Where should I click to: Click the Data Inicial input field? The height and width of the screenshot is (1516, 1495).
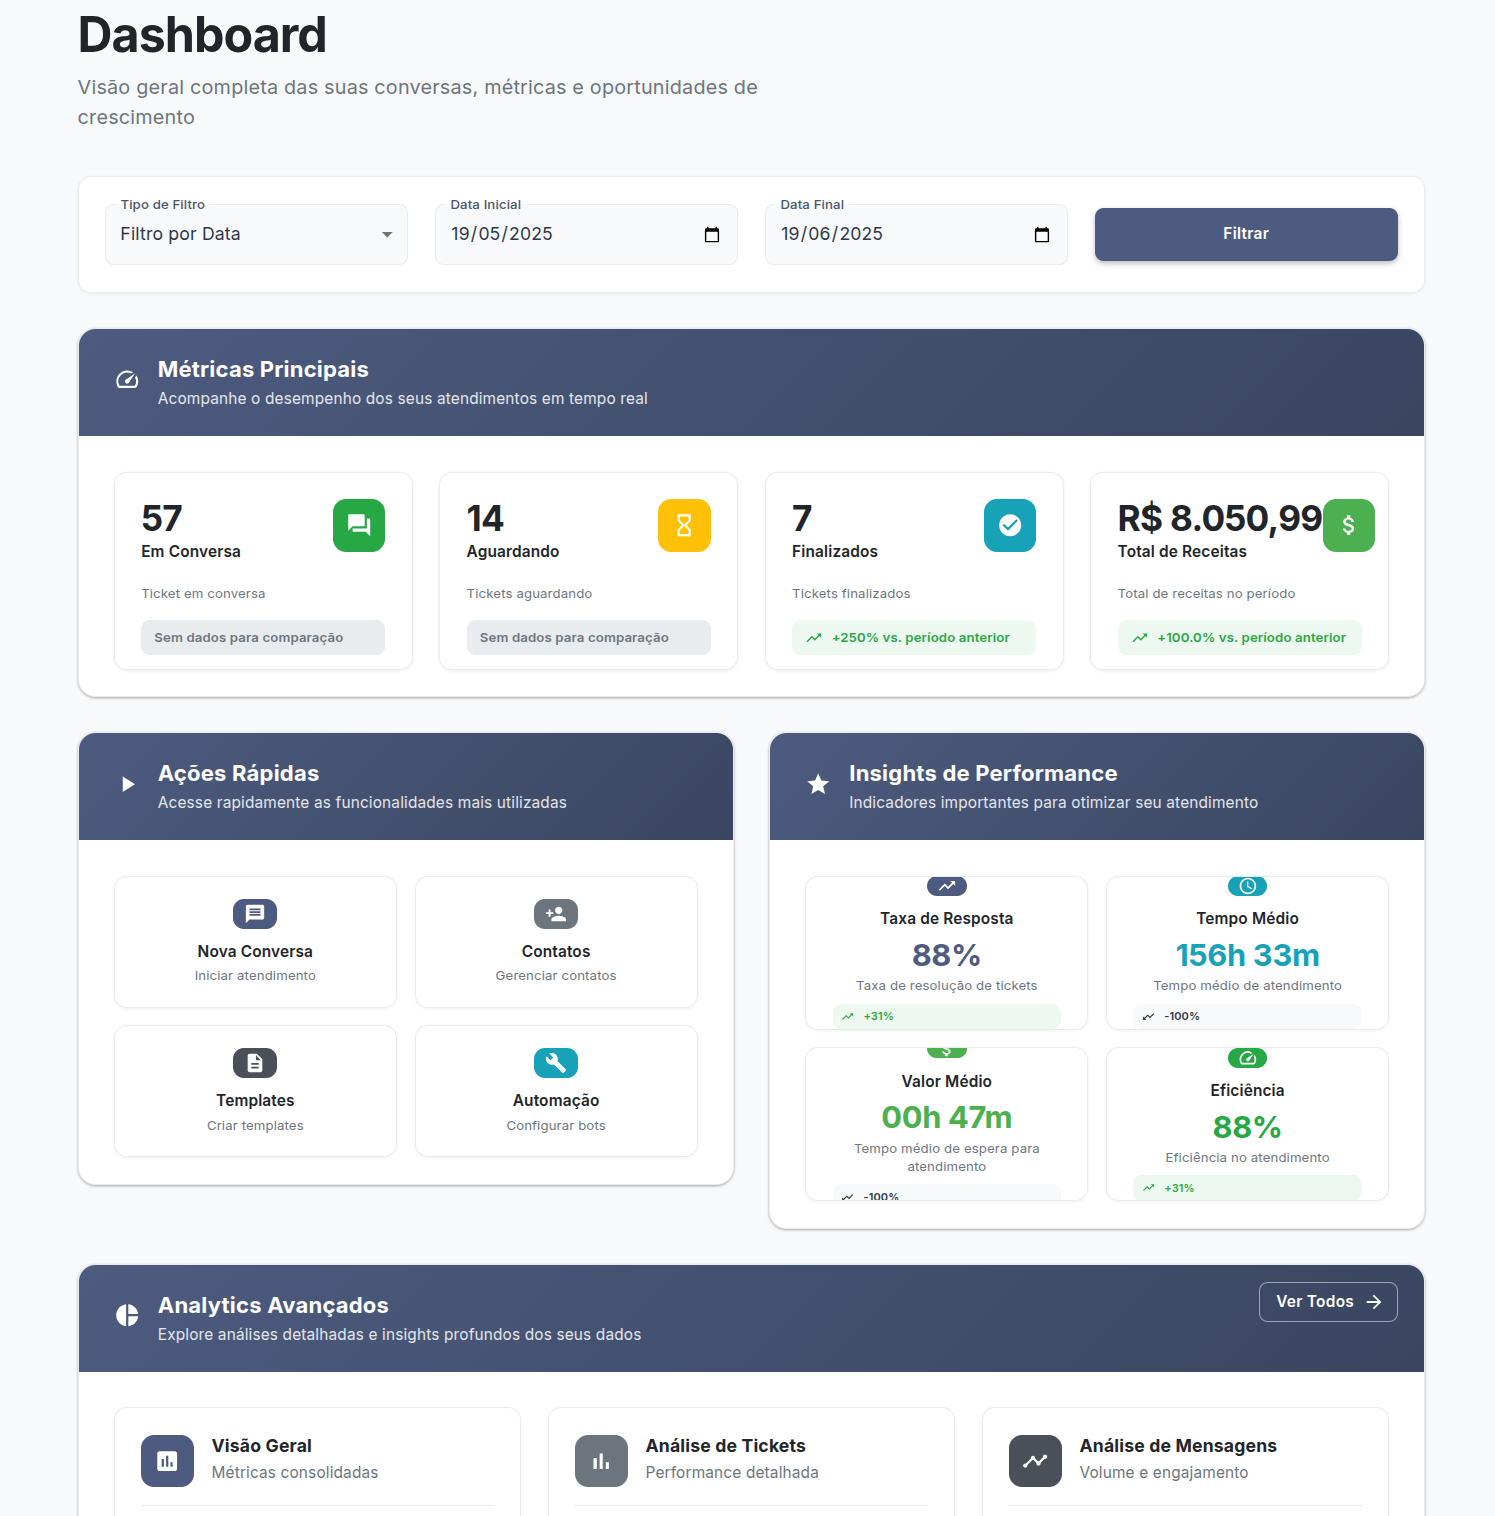pyautogui.click(x=560, y=234)
